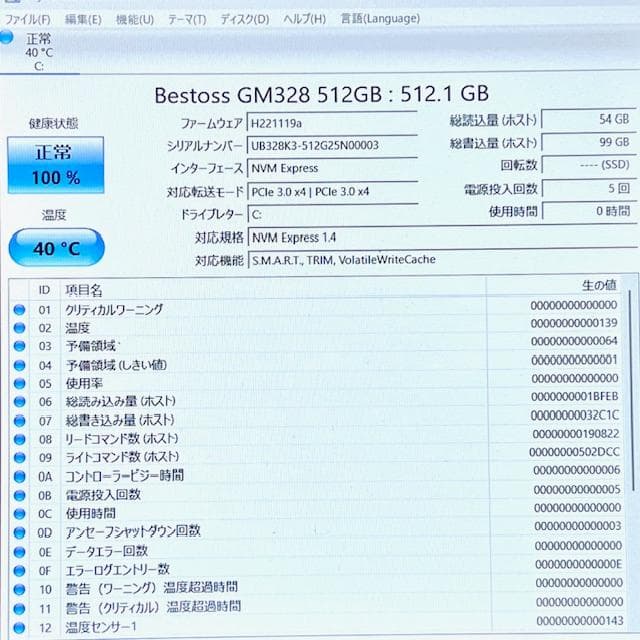
Task: Open the テーマ(T) menu
Action: coord(187,19)
